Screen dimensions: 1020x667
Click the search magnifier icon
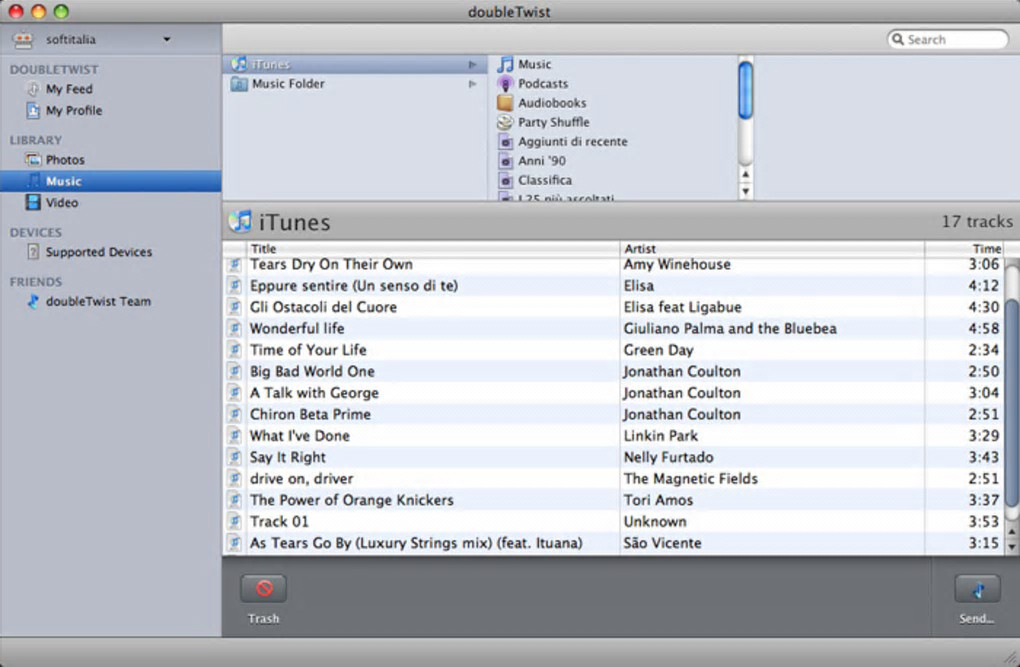[898, 39]
